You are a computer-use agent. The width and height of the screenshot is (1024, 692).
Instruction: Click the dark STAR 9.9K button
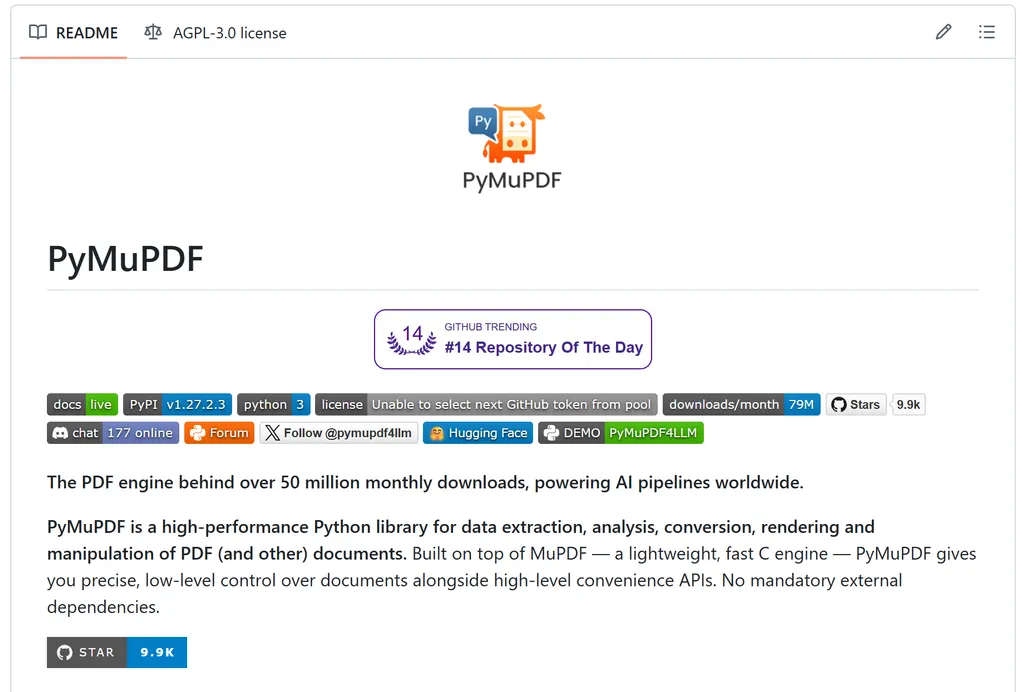117,652
